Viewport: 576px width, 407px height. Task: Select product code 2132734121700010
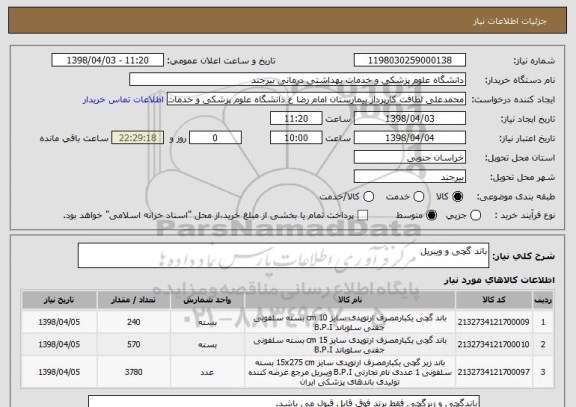(x=493, y=345)
